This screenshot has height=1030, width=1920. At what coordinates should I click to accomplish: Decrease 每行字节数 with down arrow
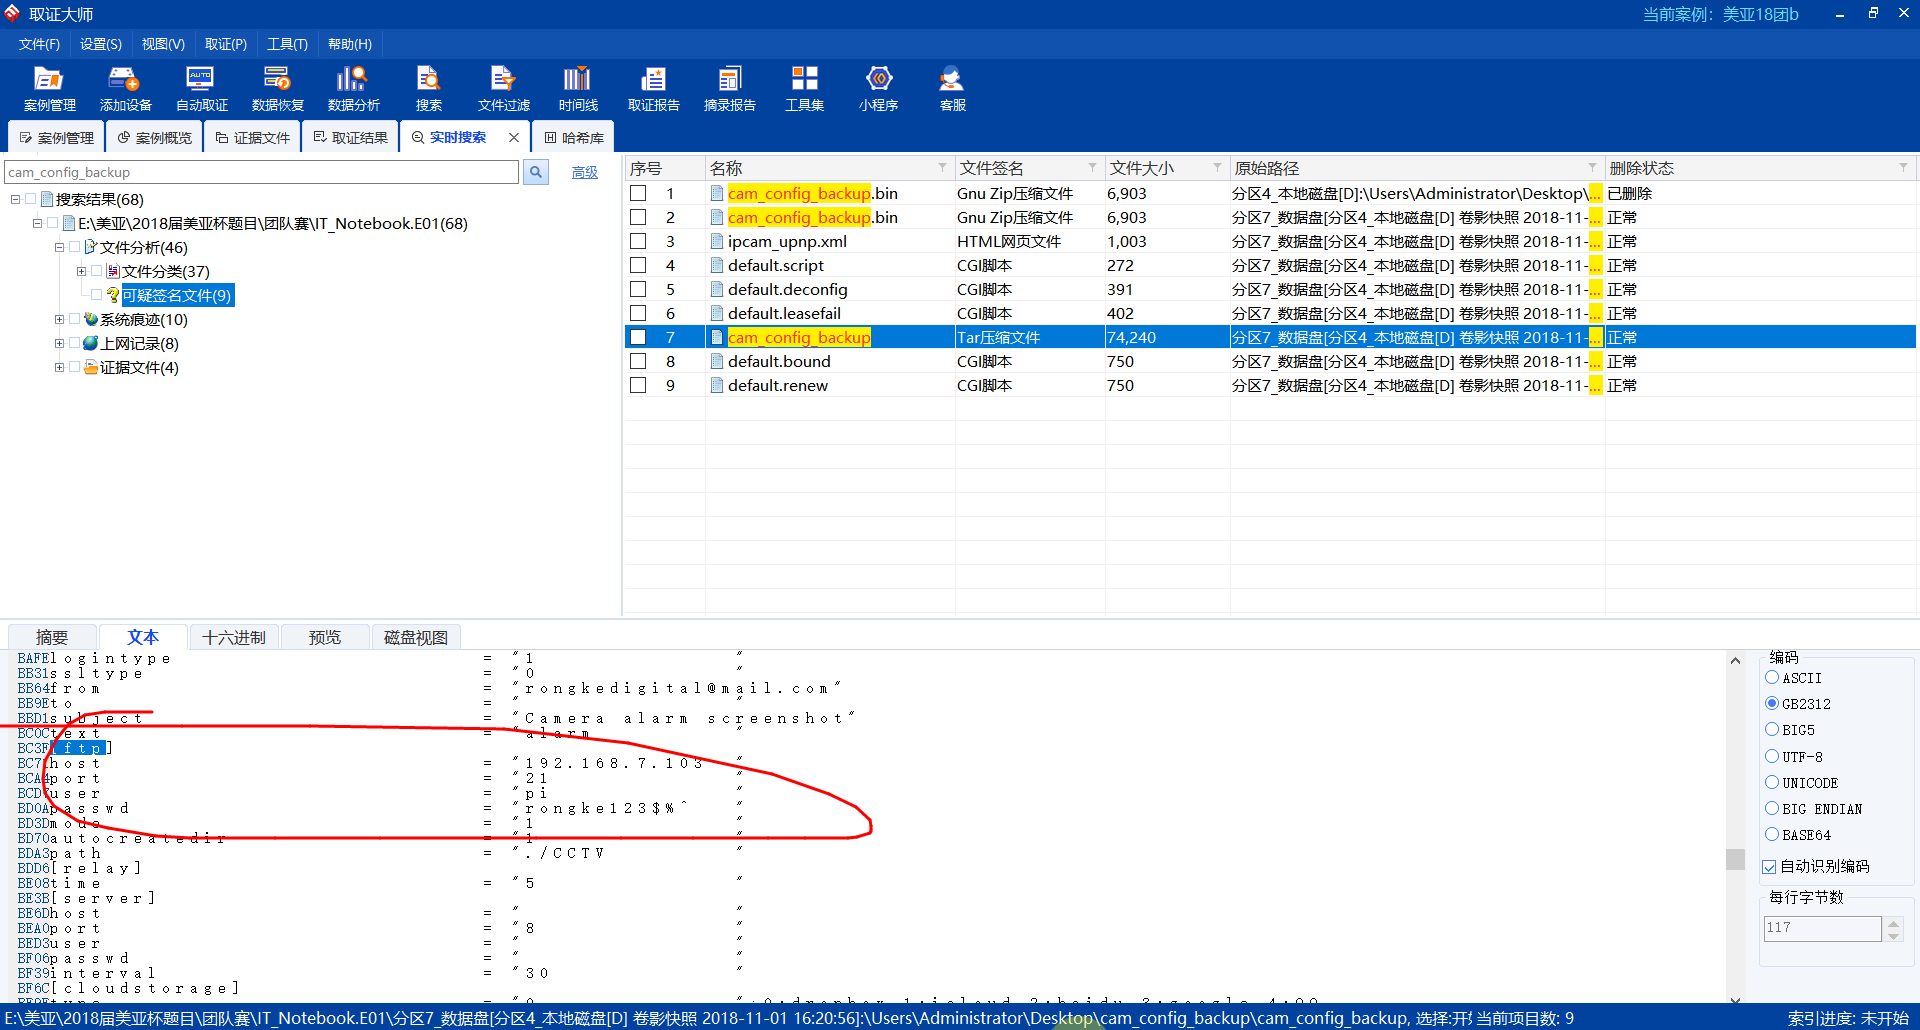coord(1893,935)
